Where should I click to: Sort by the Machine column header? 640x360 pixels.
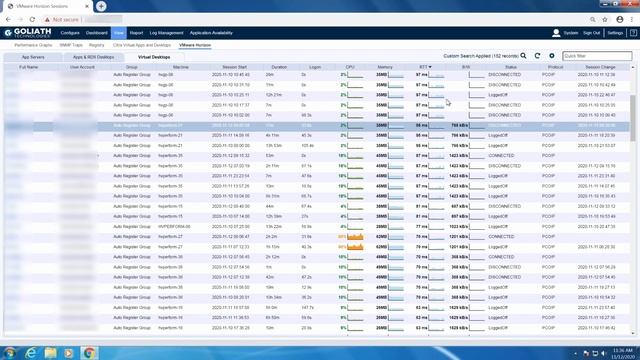tap(180, 67)
